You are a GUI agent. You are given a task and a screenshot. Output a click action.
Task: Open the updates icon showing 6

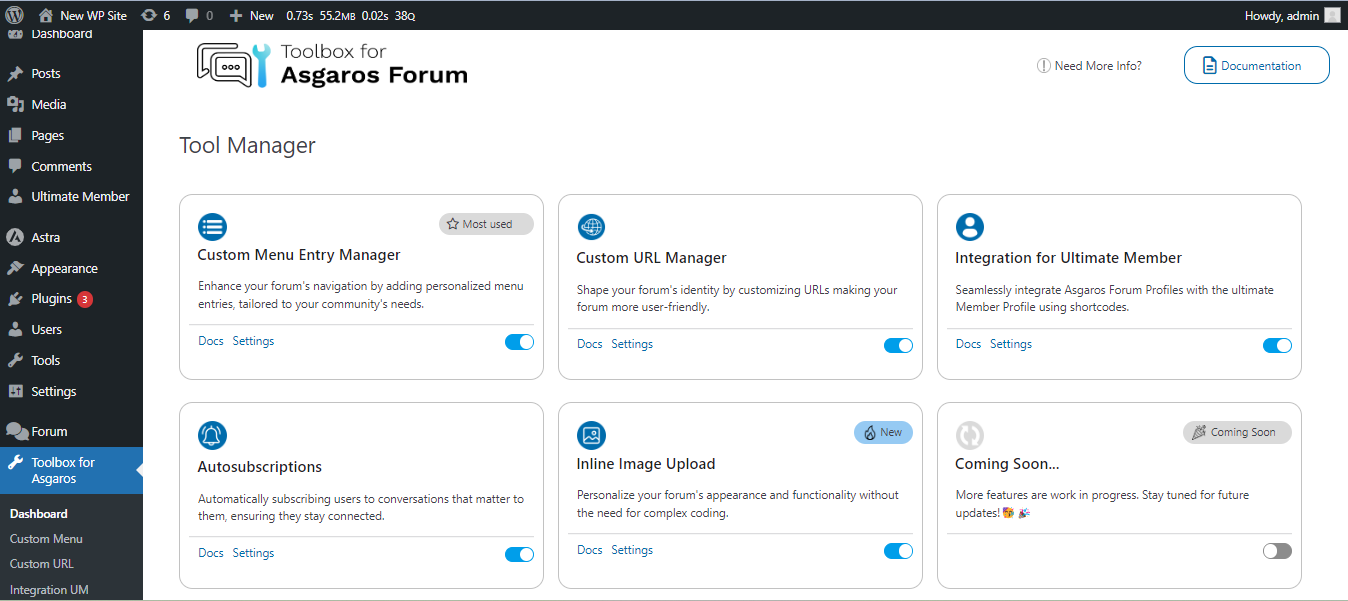click(x=149, y=15)
